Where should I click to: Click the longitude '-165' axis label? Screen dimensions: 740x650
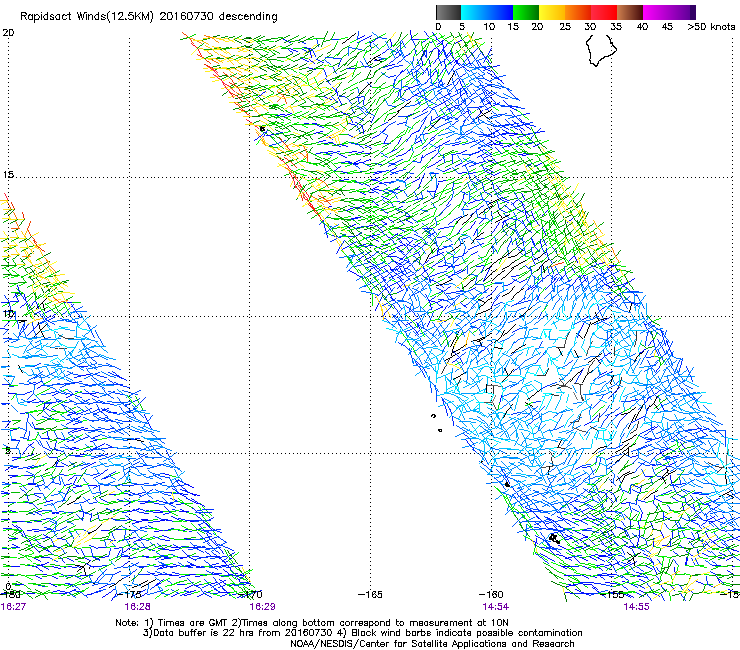pyautogui.click(x=370, y=594)
